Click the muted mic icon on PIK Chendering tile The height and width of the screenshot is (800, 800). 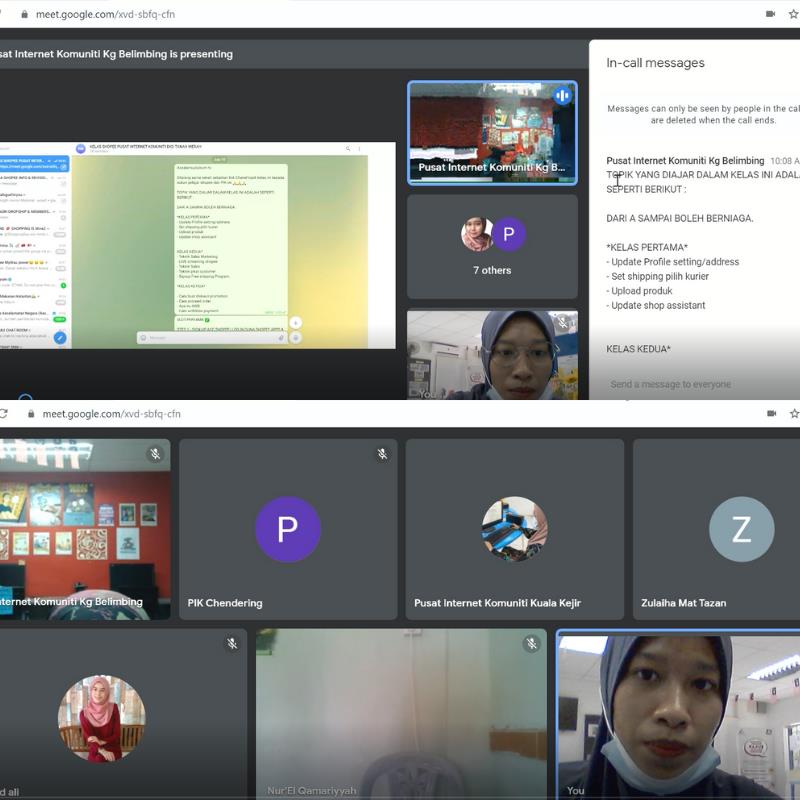click(382, 454)
